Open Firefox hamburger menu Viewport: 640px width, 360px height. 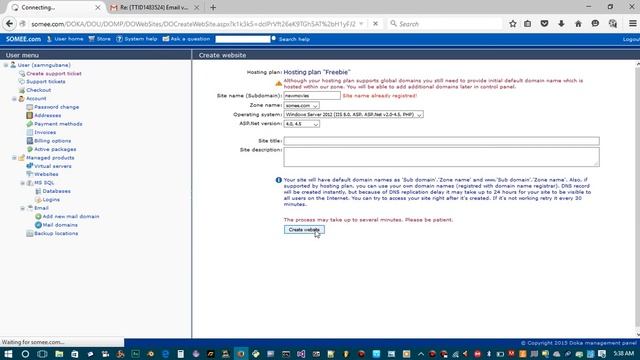[x=632, y=24]
